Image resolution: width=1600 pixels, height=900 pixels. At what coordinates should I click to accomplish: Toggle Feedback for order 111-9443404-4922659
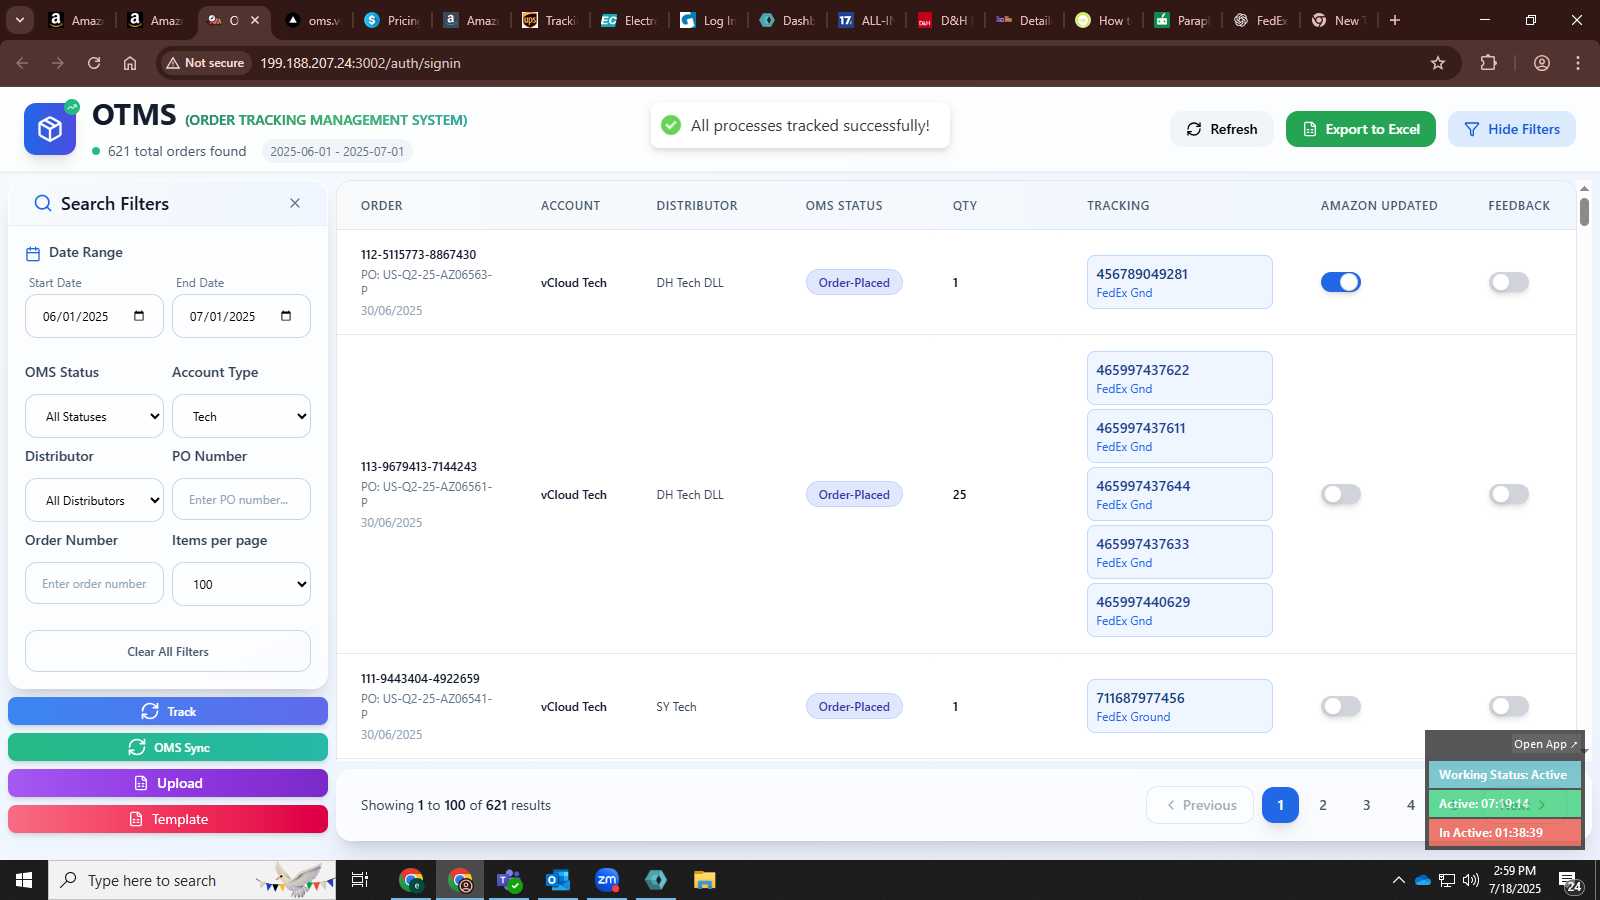pyautogui.click(x=1509, y=706)
